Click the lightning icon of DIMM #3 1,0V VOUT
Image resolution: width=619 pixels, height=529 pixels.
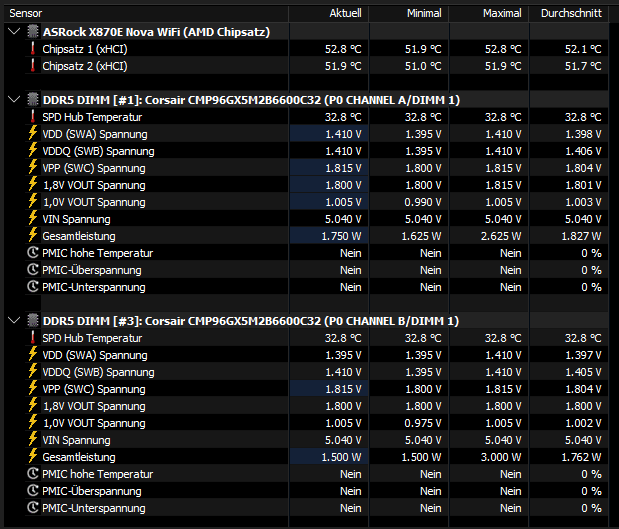[x=33, y=422]
